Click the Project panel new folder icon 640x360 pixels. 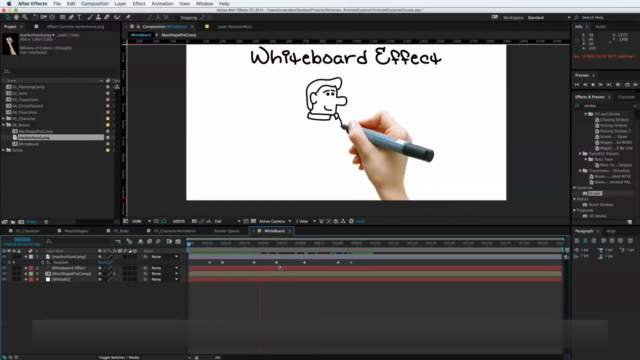[x=13, y=222]
